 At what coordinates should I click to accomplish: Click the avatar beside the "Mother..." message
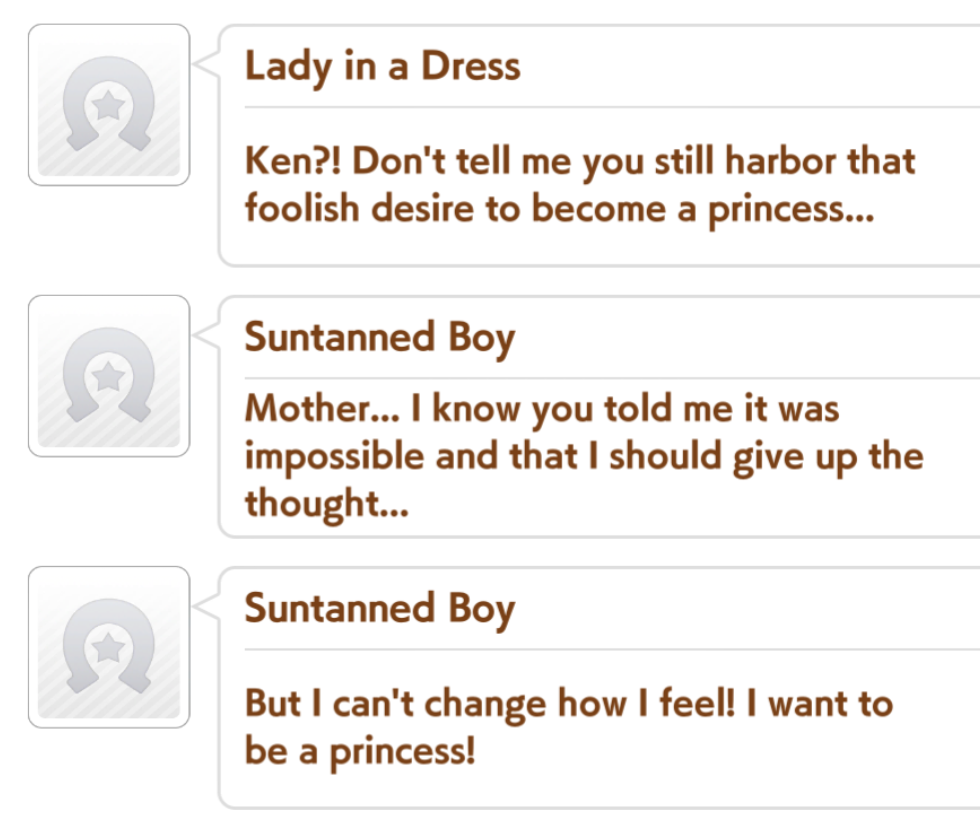(x=108, y=376)
